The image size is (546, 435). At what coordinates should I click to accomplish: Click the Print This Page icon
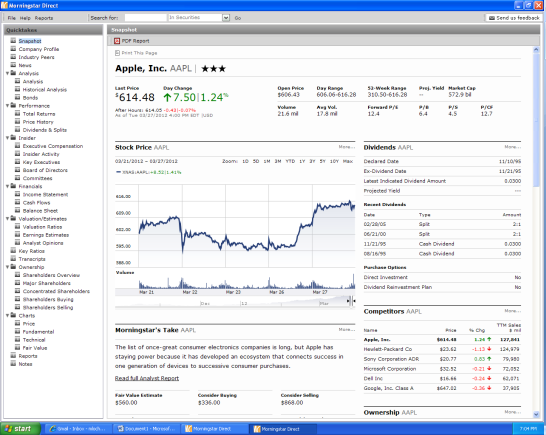pos(117,53)
